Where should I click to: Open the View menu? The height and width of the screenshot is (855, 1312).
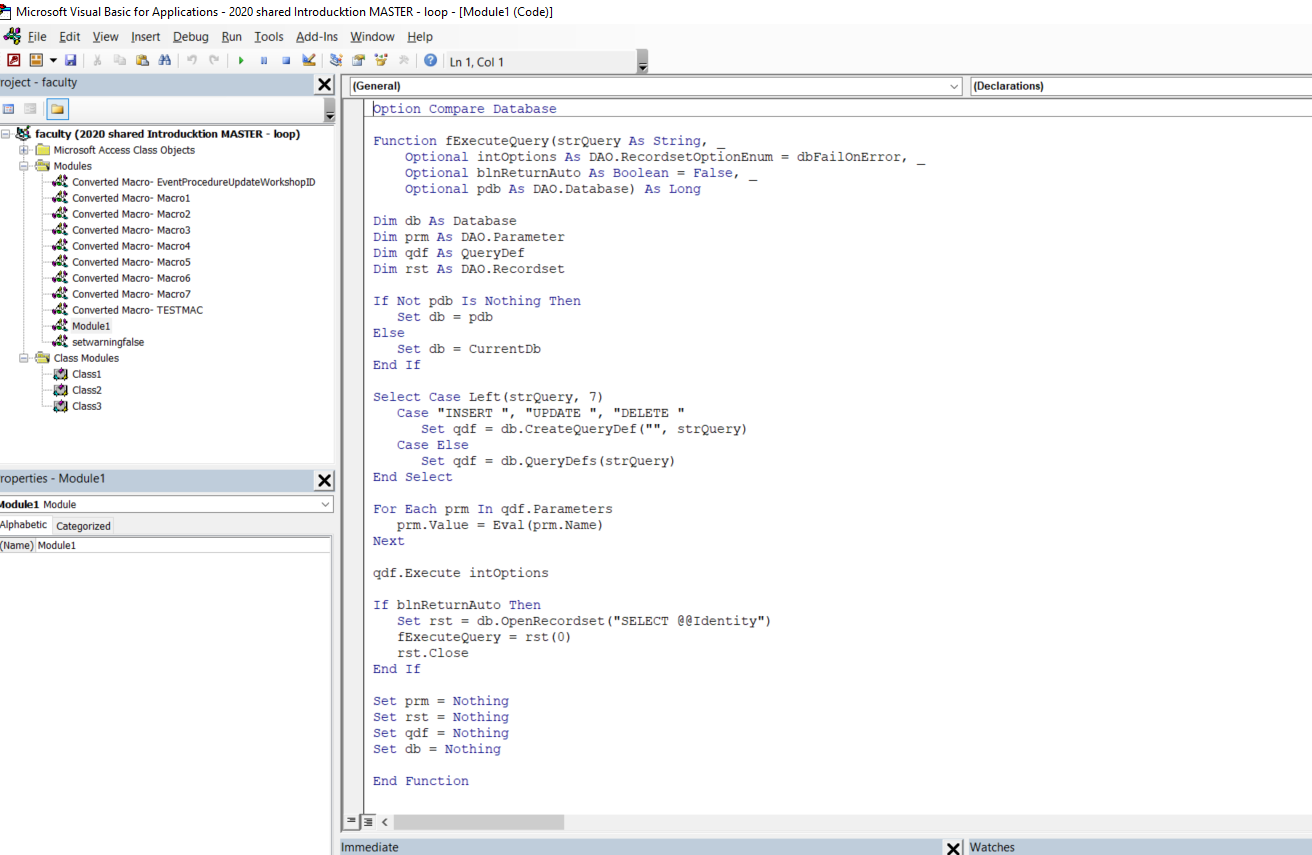(105, 37)
